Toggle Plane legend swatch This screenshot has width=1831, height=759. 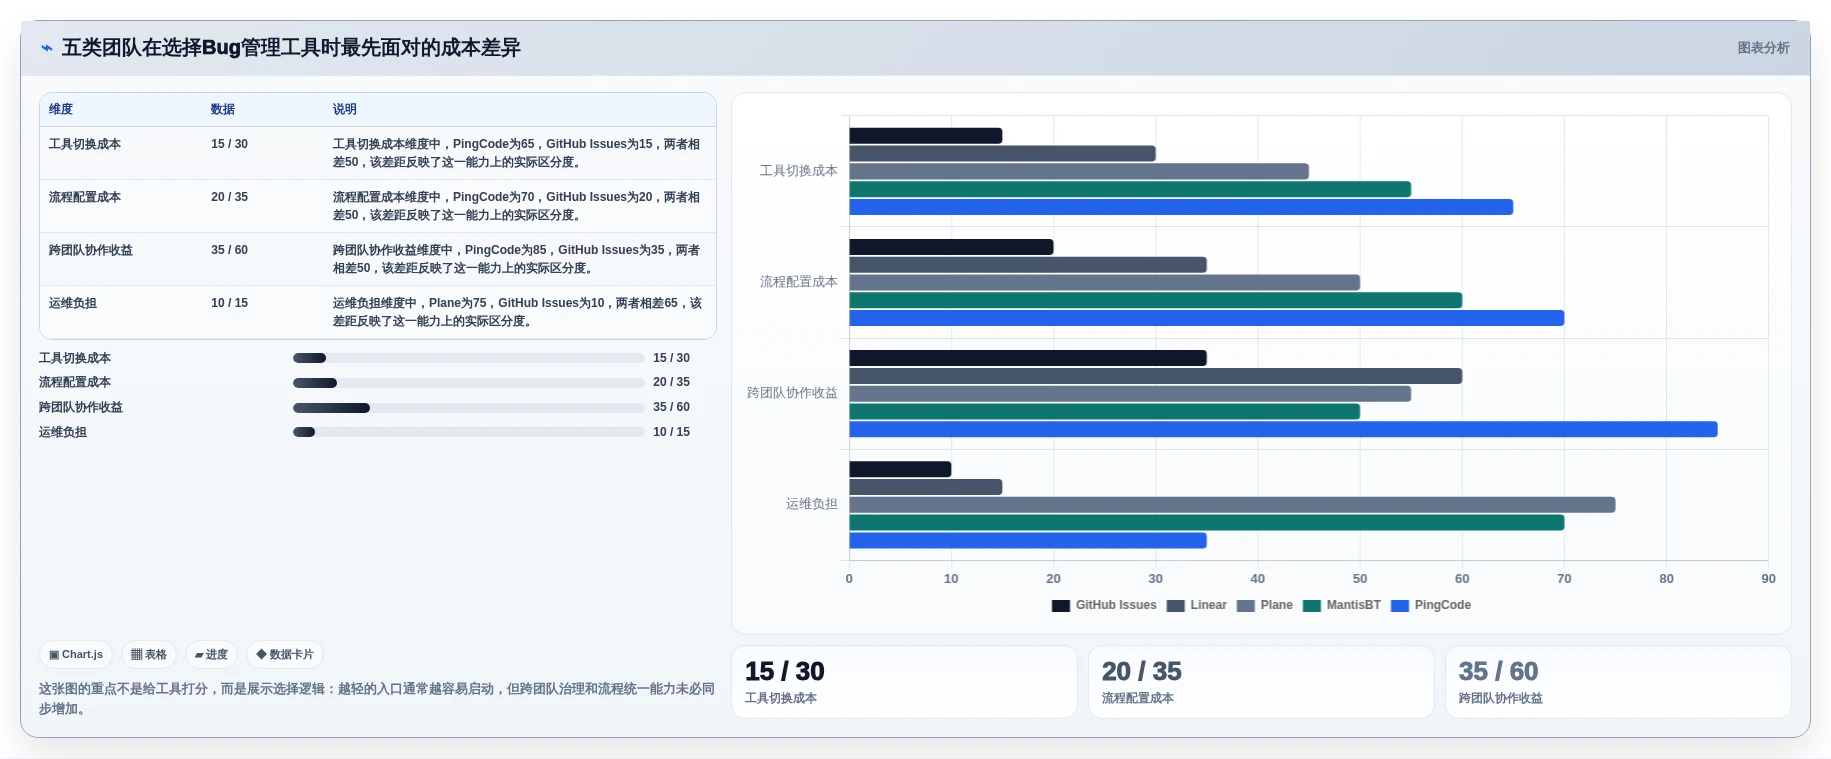tap(1246, 606)
